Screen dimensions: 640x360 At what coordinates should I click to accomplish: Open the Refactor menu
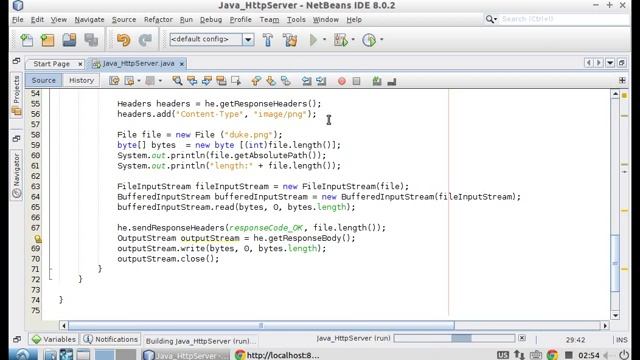click(158, 20)
